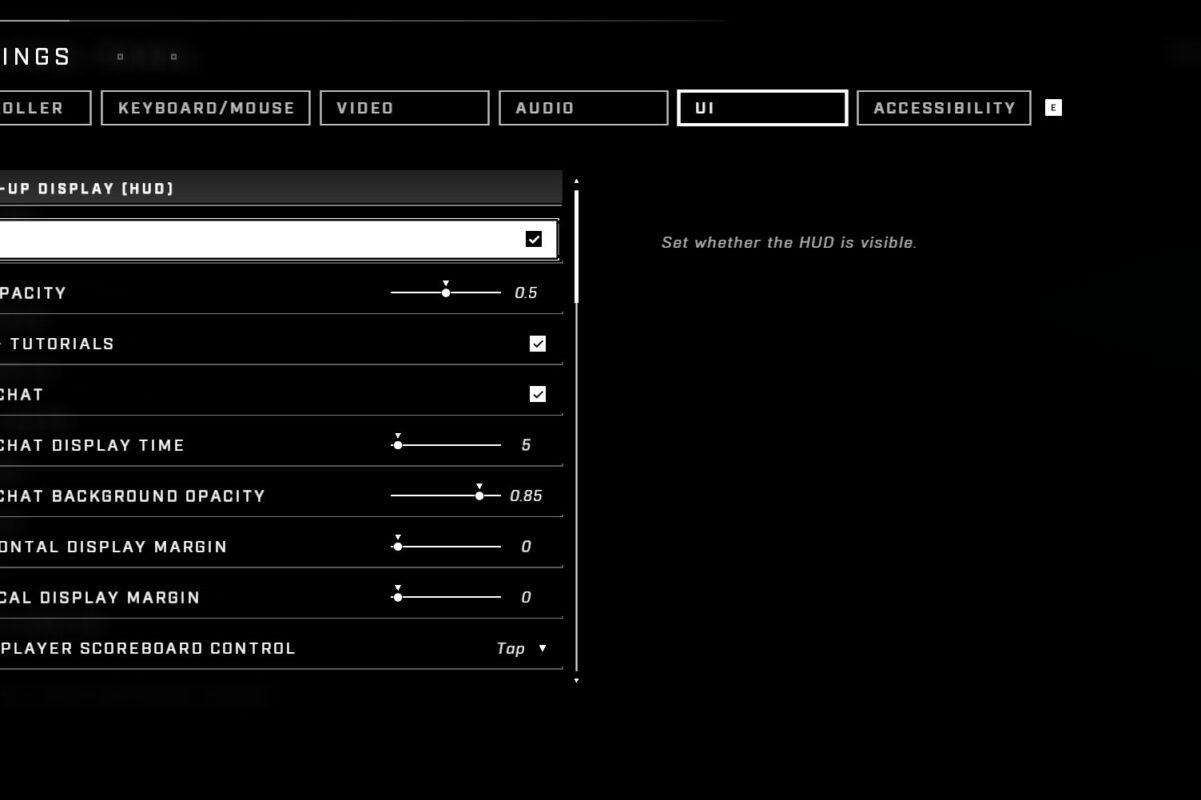The image size is (1201, 800).
Task: Select the Accessibility tab
Action: (x=944, y=108)
